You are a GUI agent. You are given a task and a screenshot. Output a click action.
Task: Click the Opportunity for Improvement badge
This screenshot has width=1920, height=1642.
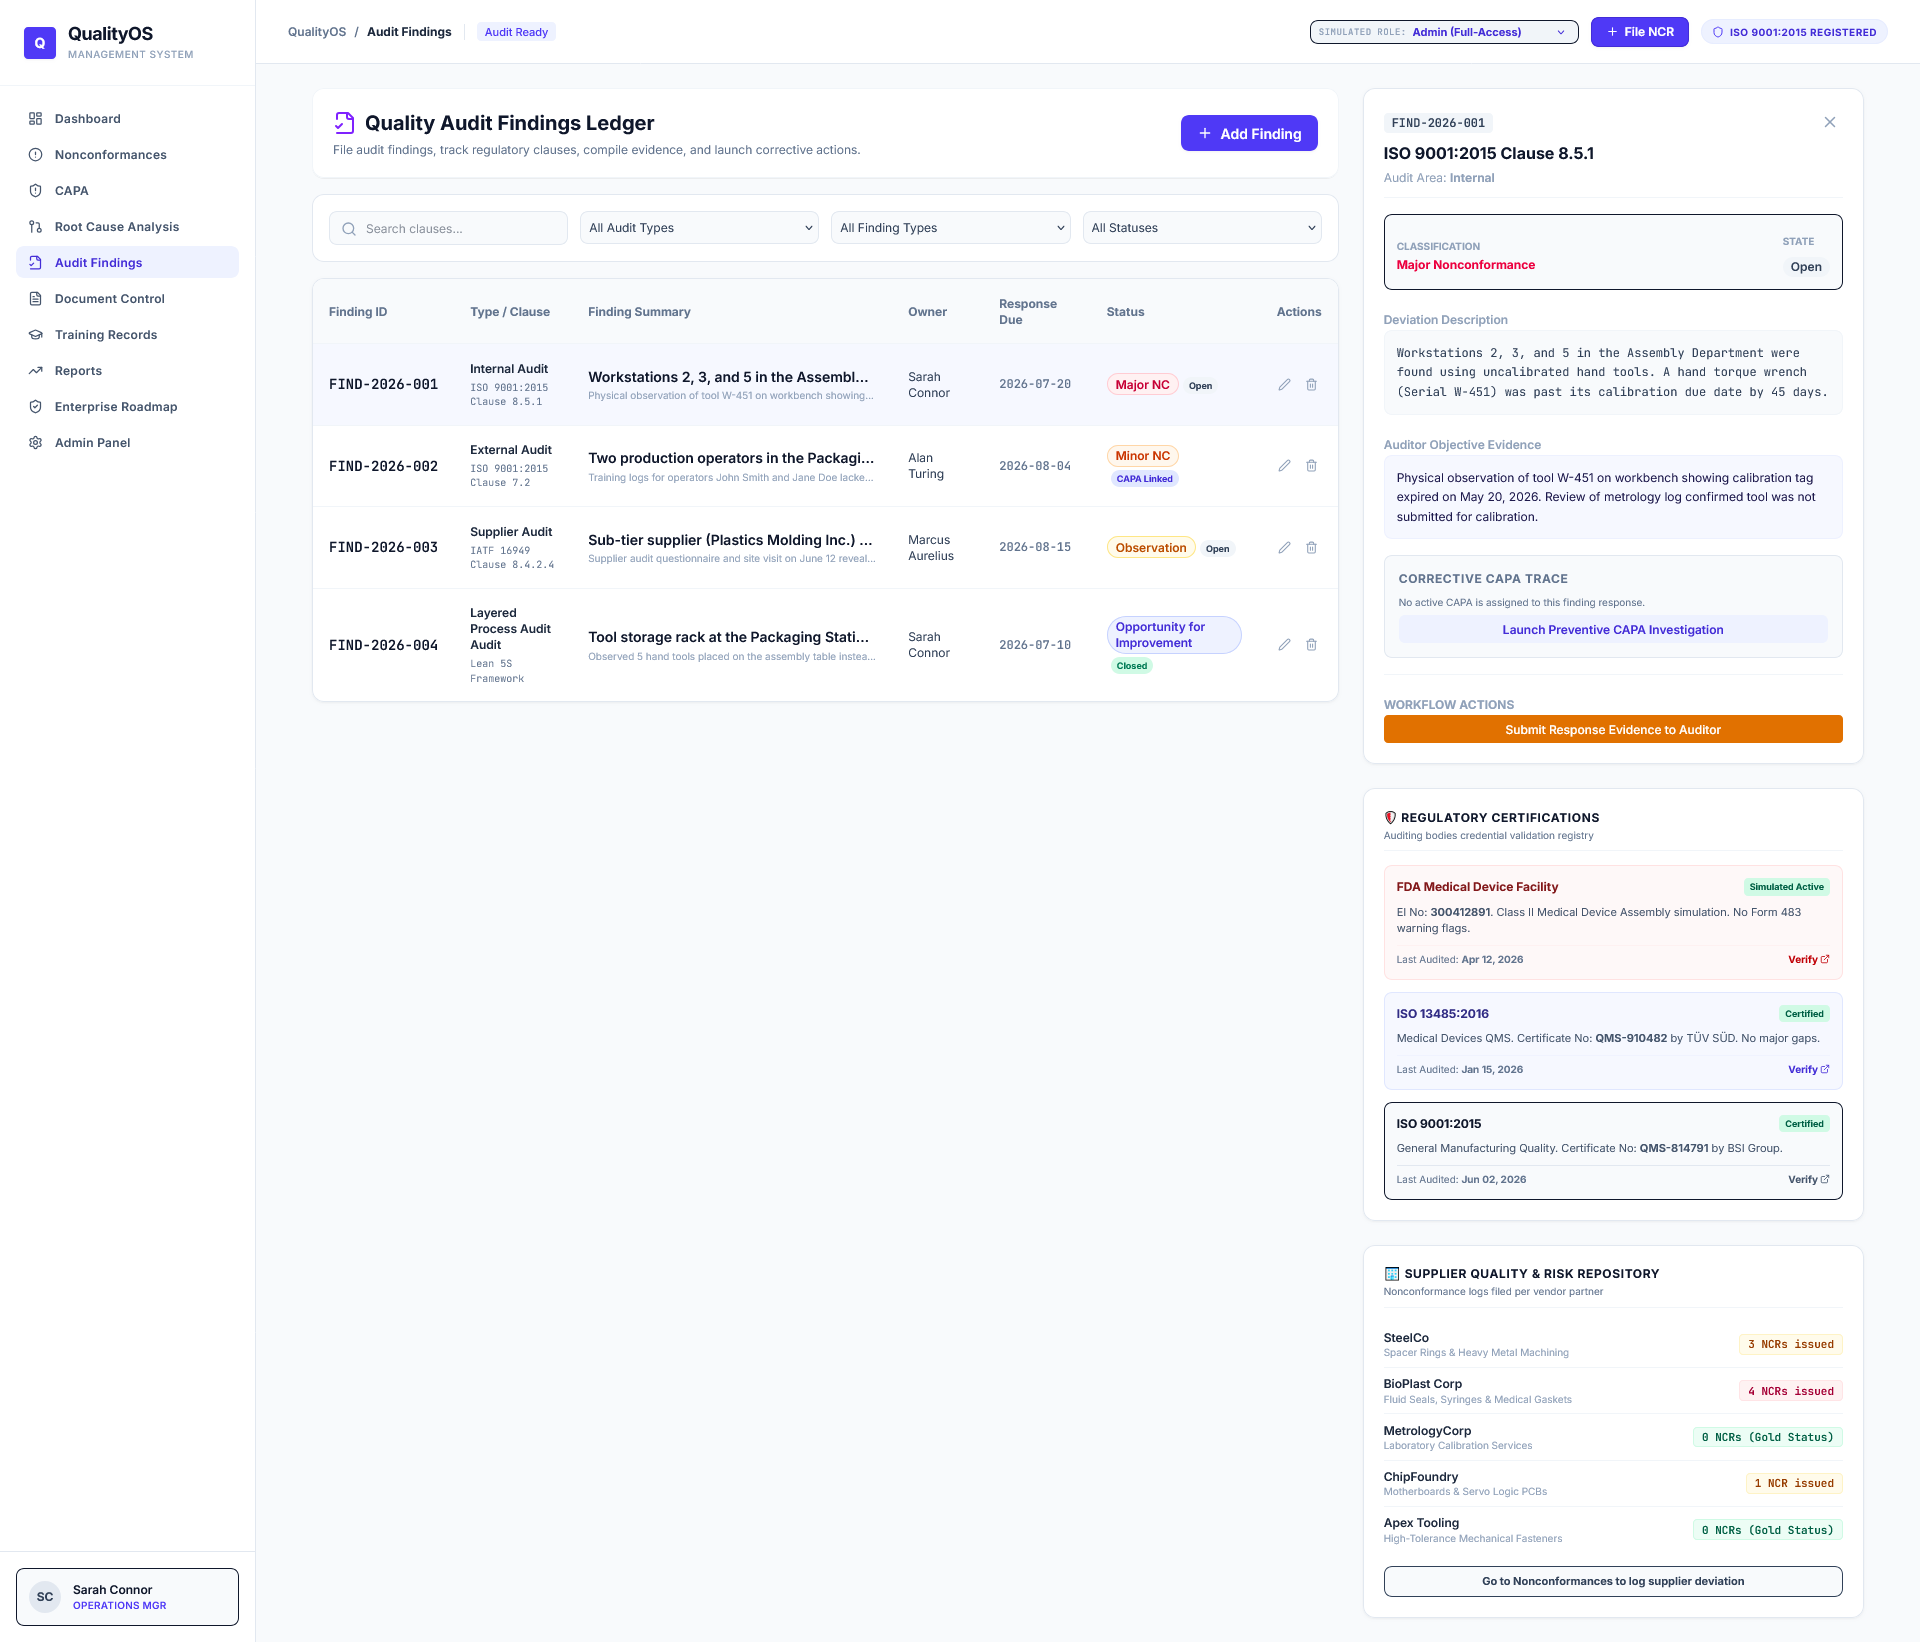(x=1173, y=634)
